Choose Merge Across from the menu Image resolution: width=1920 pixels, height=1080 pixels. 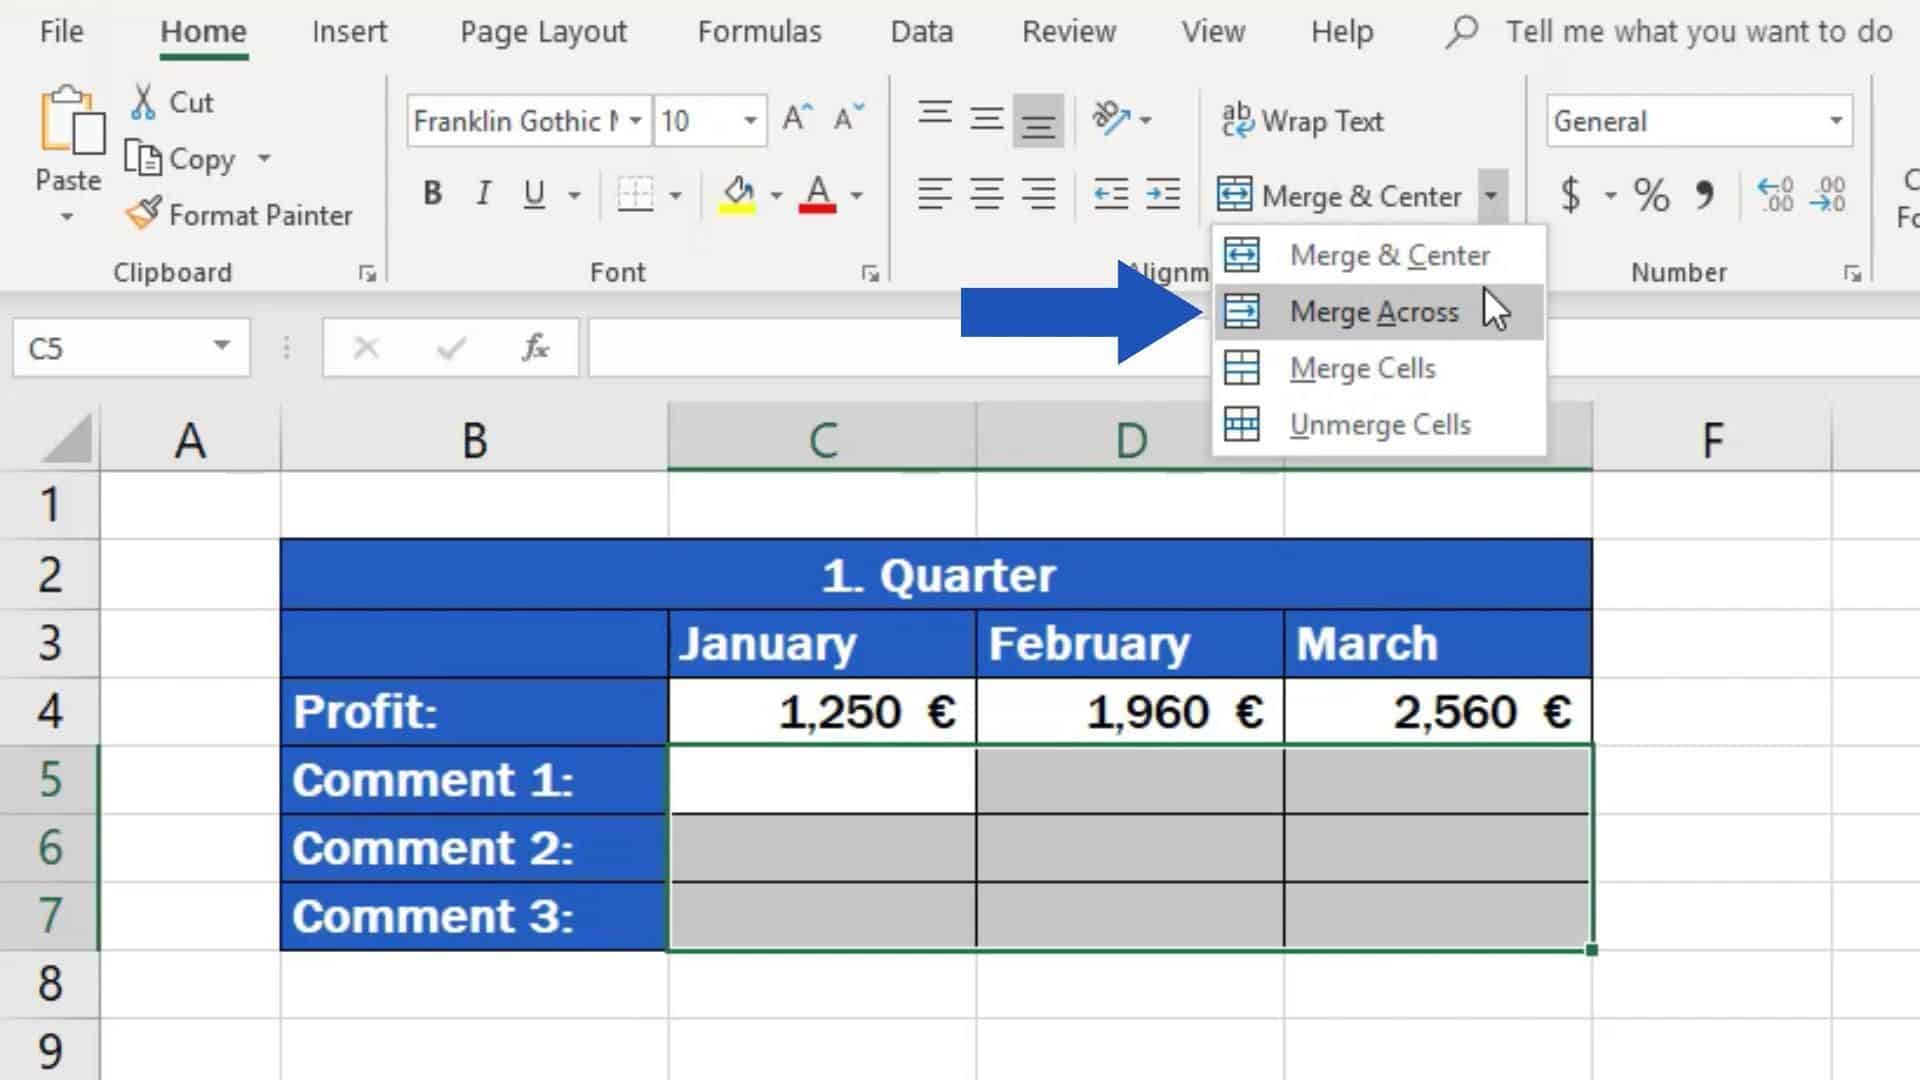point(1373,312)
